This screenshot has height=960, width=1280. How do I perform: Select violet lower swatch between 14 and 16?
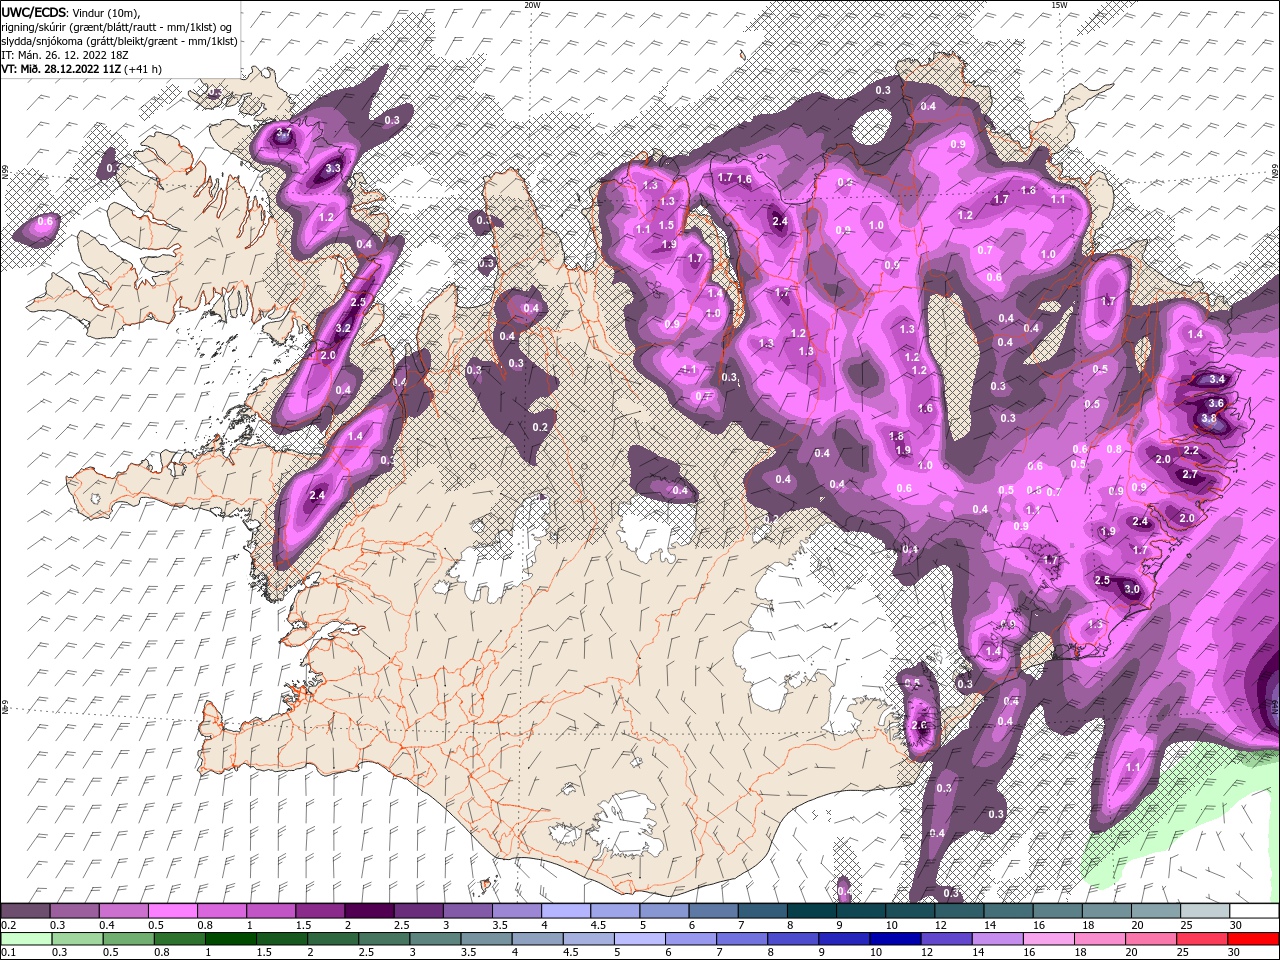999,939
